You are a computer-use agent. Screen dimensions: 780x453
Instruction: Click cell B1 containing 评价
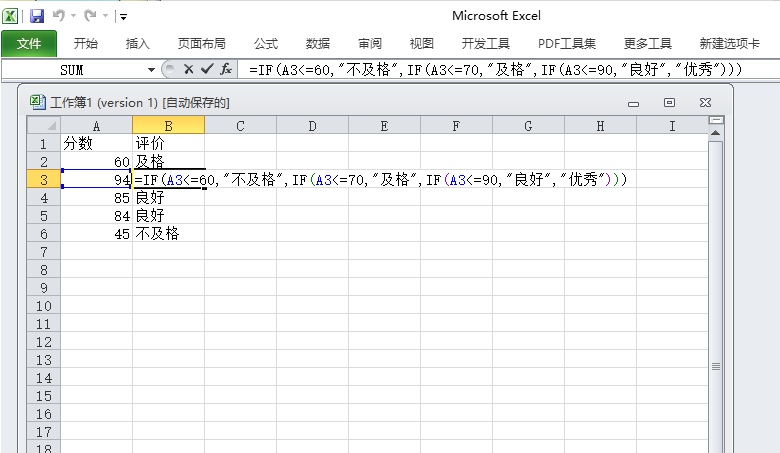click(169, 143)
